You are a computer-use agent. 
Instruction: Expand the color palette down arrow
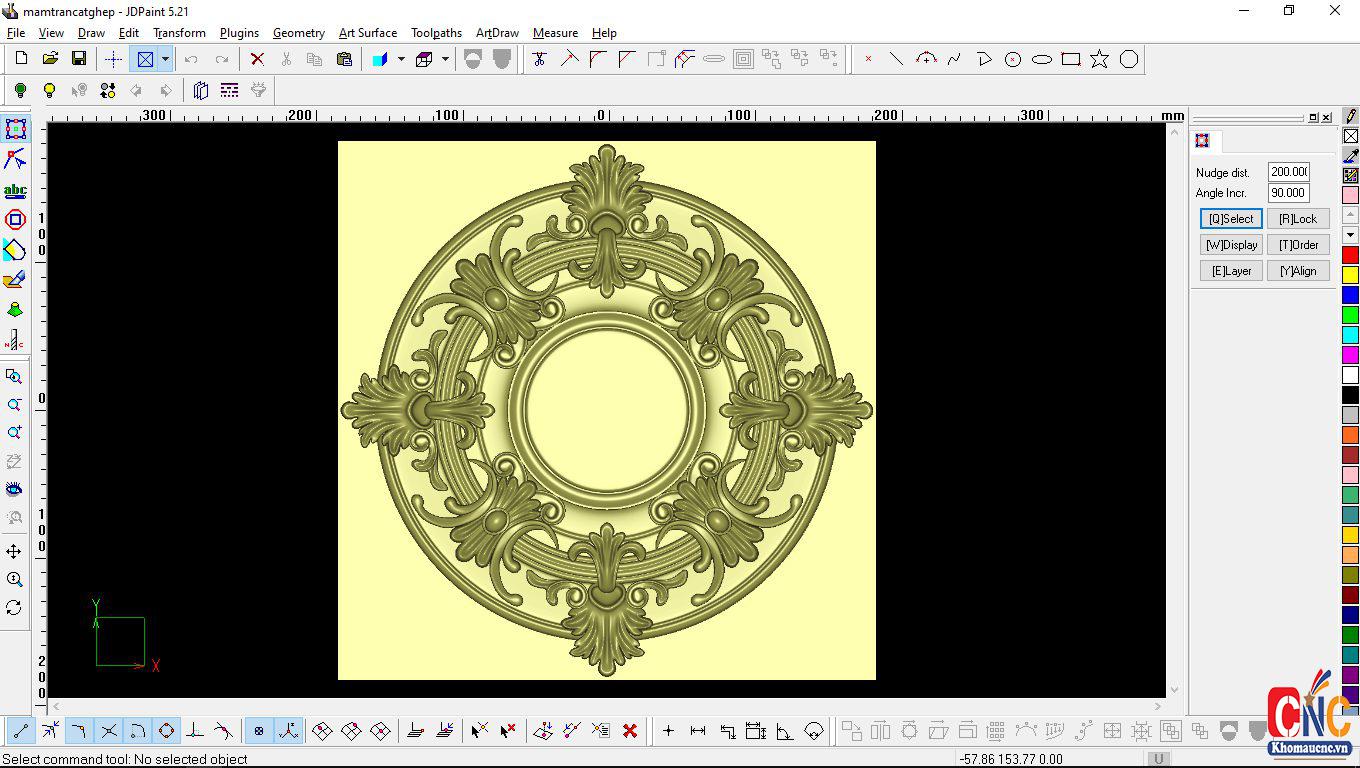[1350, 235]
